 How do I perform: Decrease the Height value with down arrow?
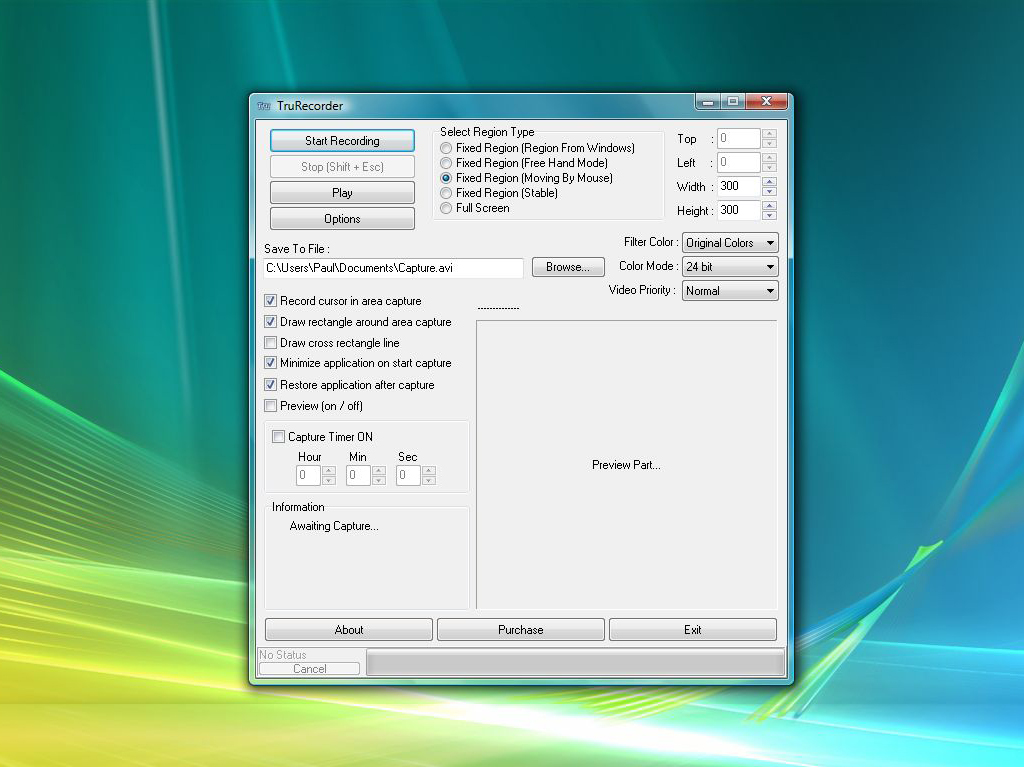[769, 215]
